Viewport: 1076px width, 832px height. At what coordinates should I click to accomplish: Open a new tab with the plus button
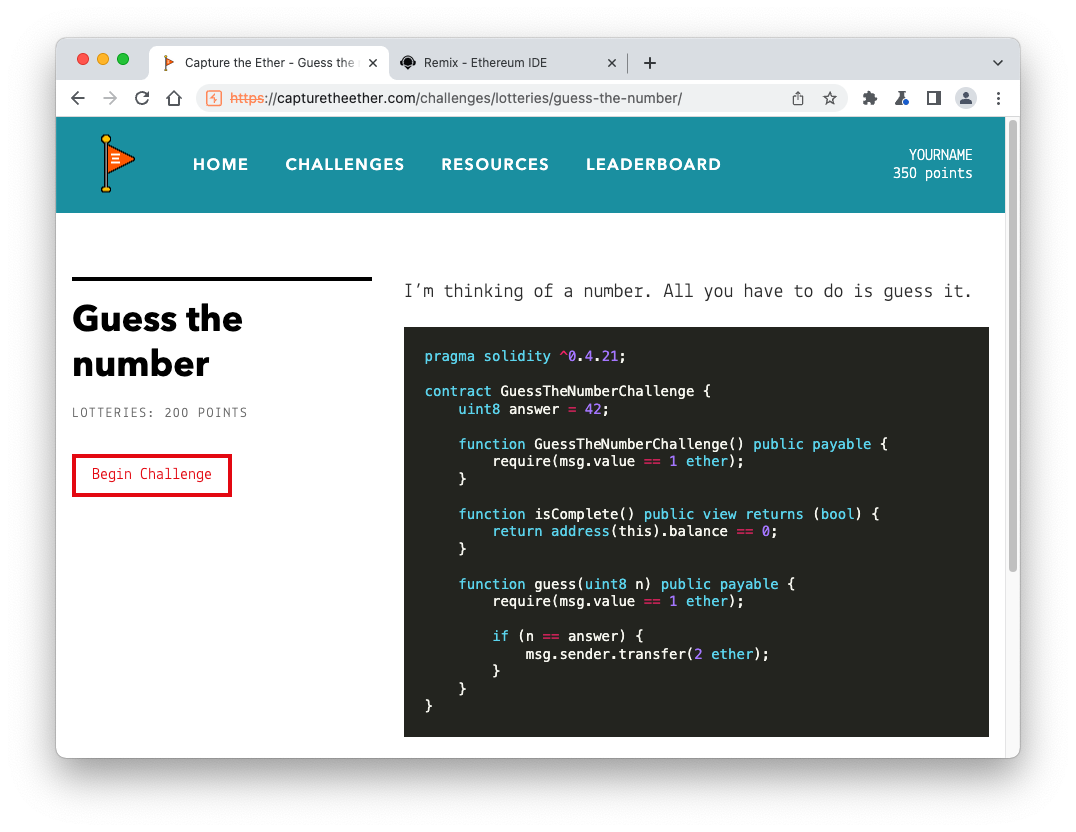pos(649,63)
